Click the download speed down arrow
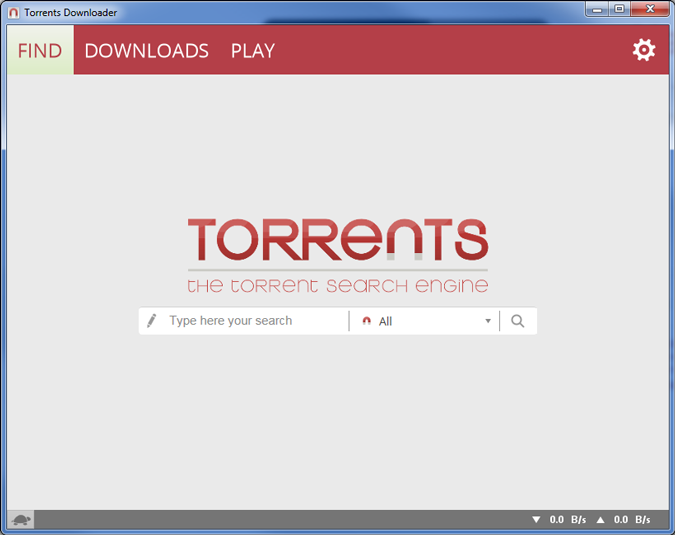 [536, 520]
